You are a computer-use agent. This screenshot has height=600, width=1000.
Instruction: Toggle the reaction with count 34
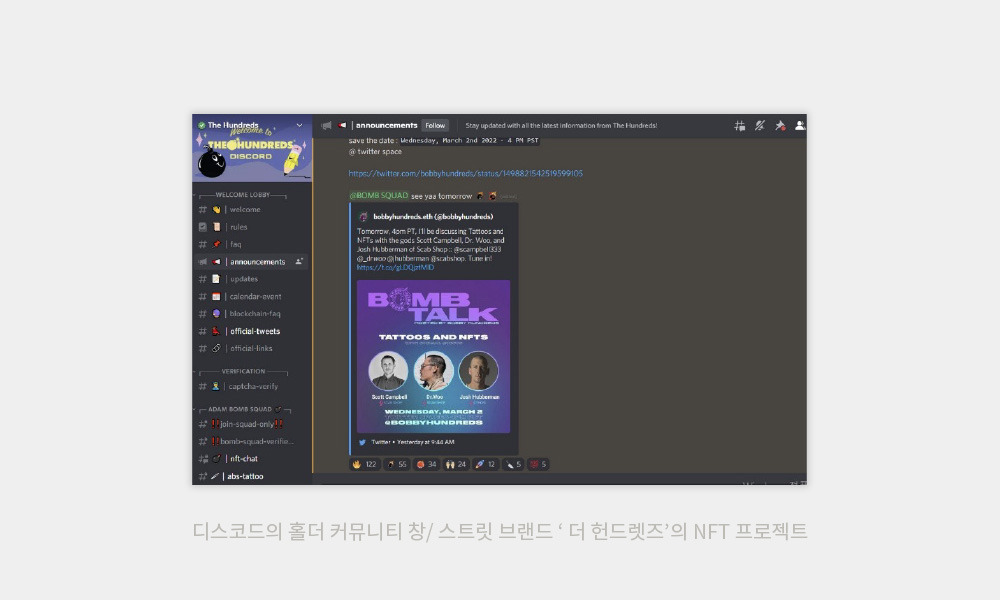tap(426, 464)
